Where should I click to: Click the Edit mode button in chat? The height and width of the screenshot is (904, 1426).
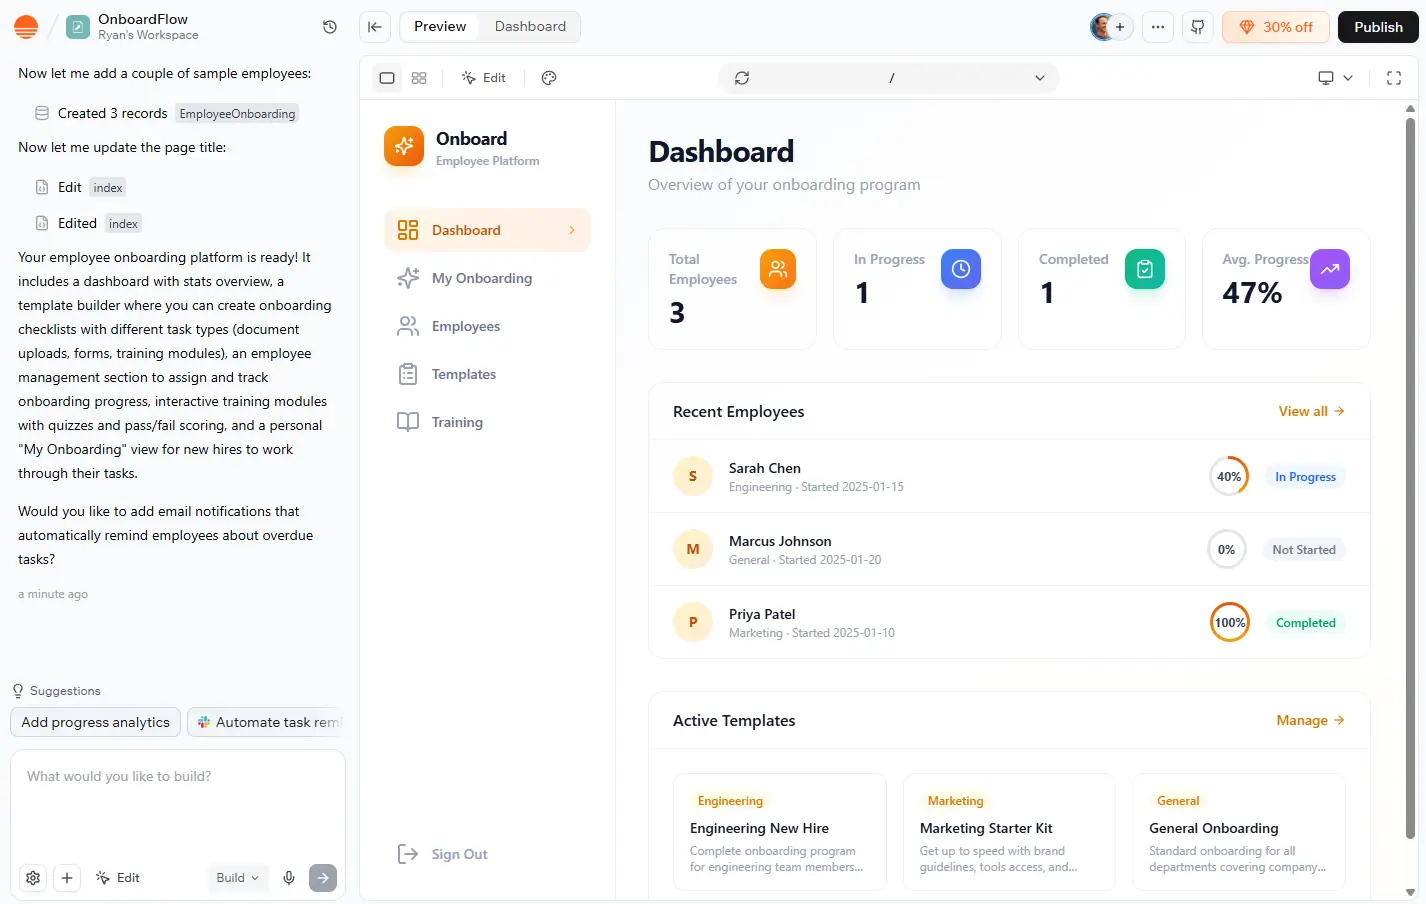click(118, 878)
